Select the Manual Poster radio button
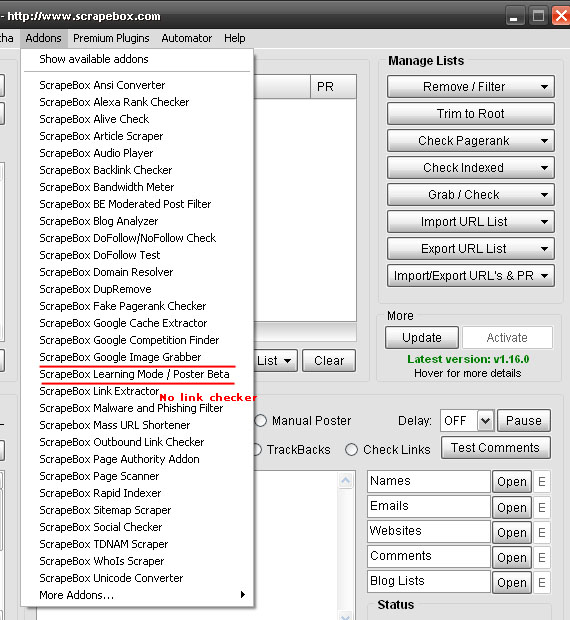 pos(260,421)
